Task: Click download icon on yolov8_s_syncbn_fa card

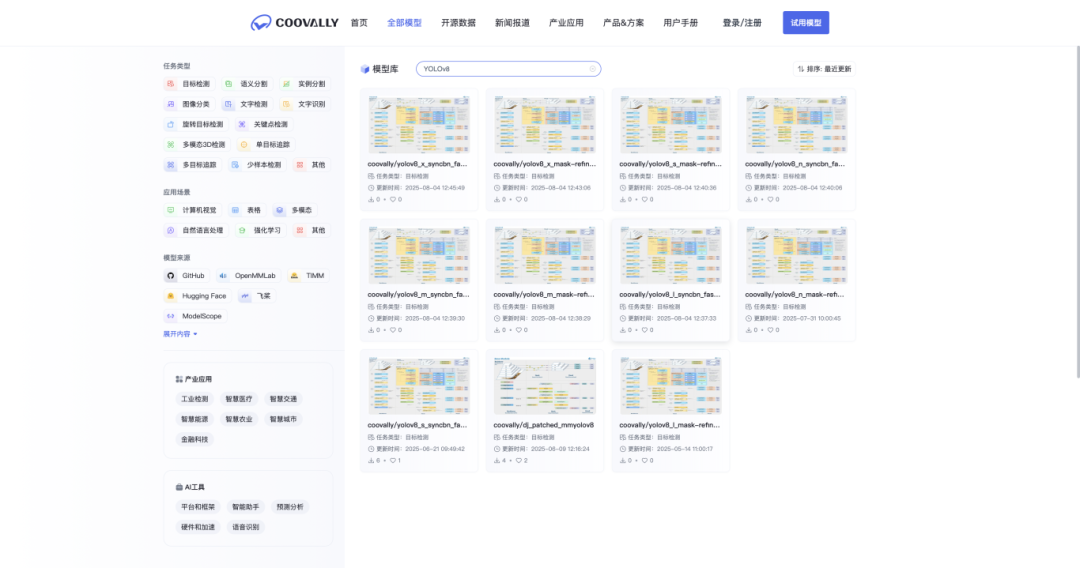Action: 371,461
